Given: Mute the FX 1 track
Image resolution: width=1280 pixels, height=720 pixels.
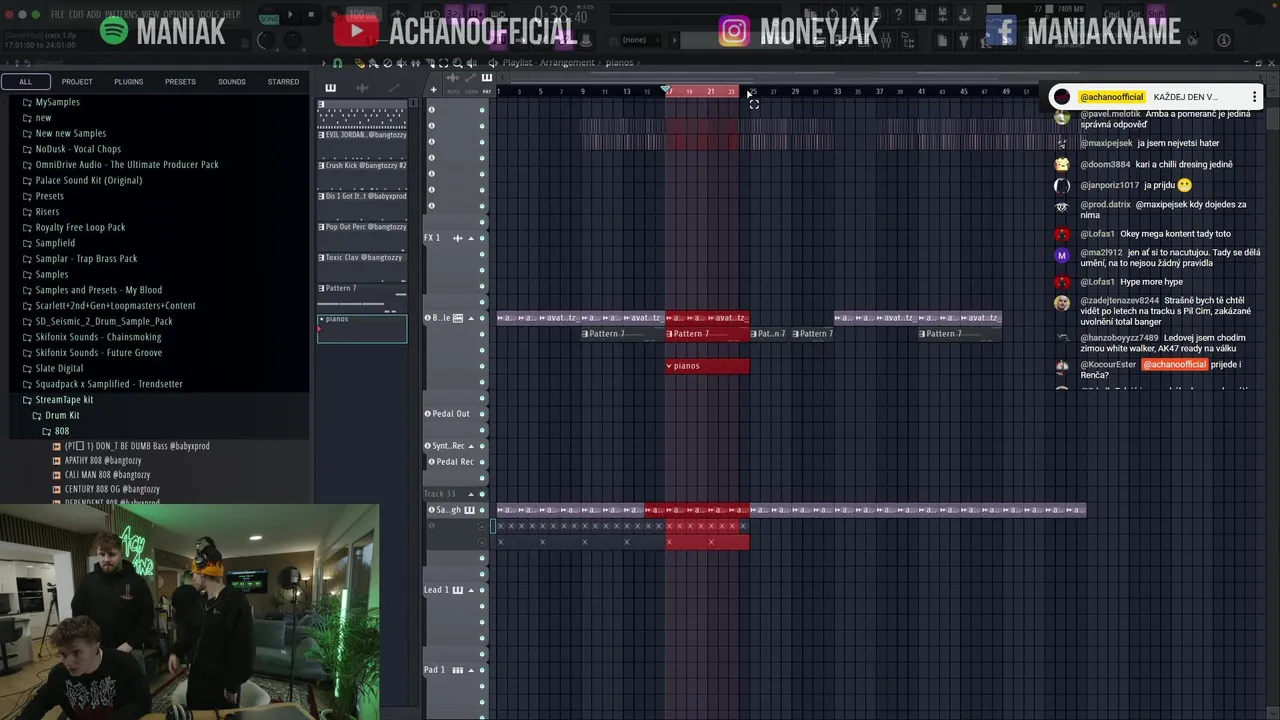Looking at the screenshot, I should pos(482,238).
